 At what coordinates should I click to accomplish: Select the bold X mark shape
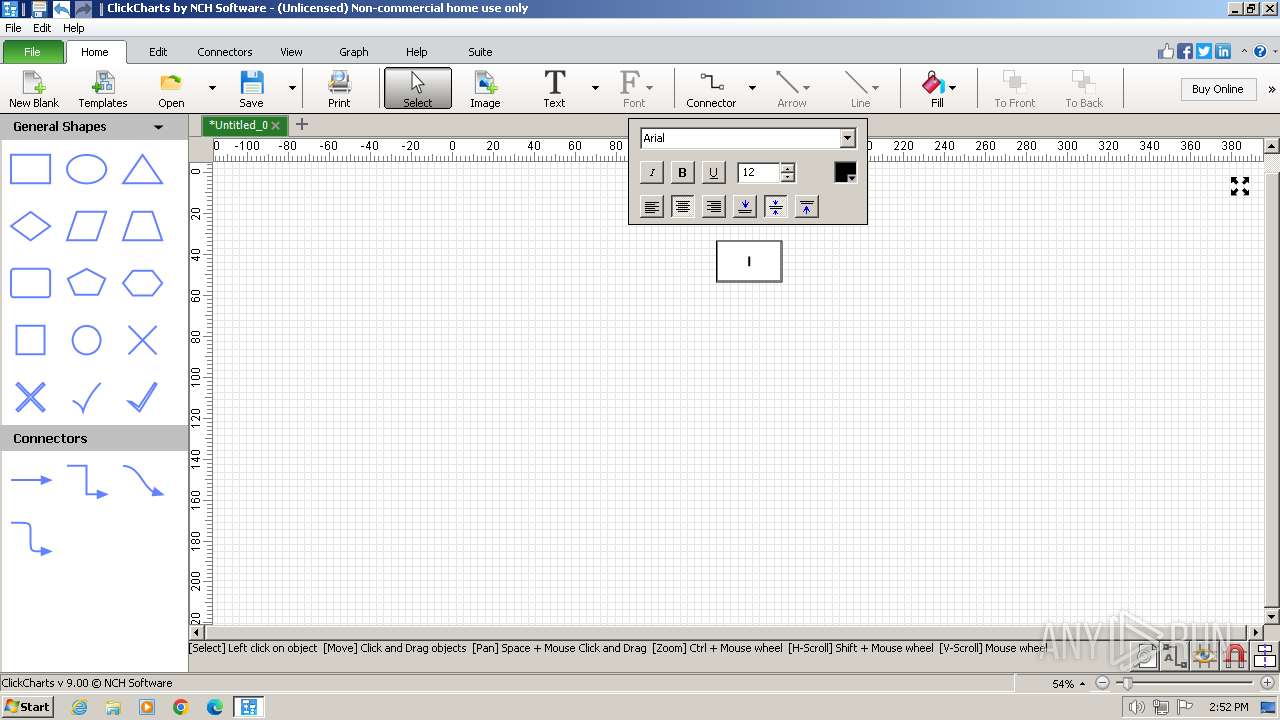click(x=30, y=397)
